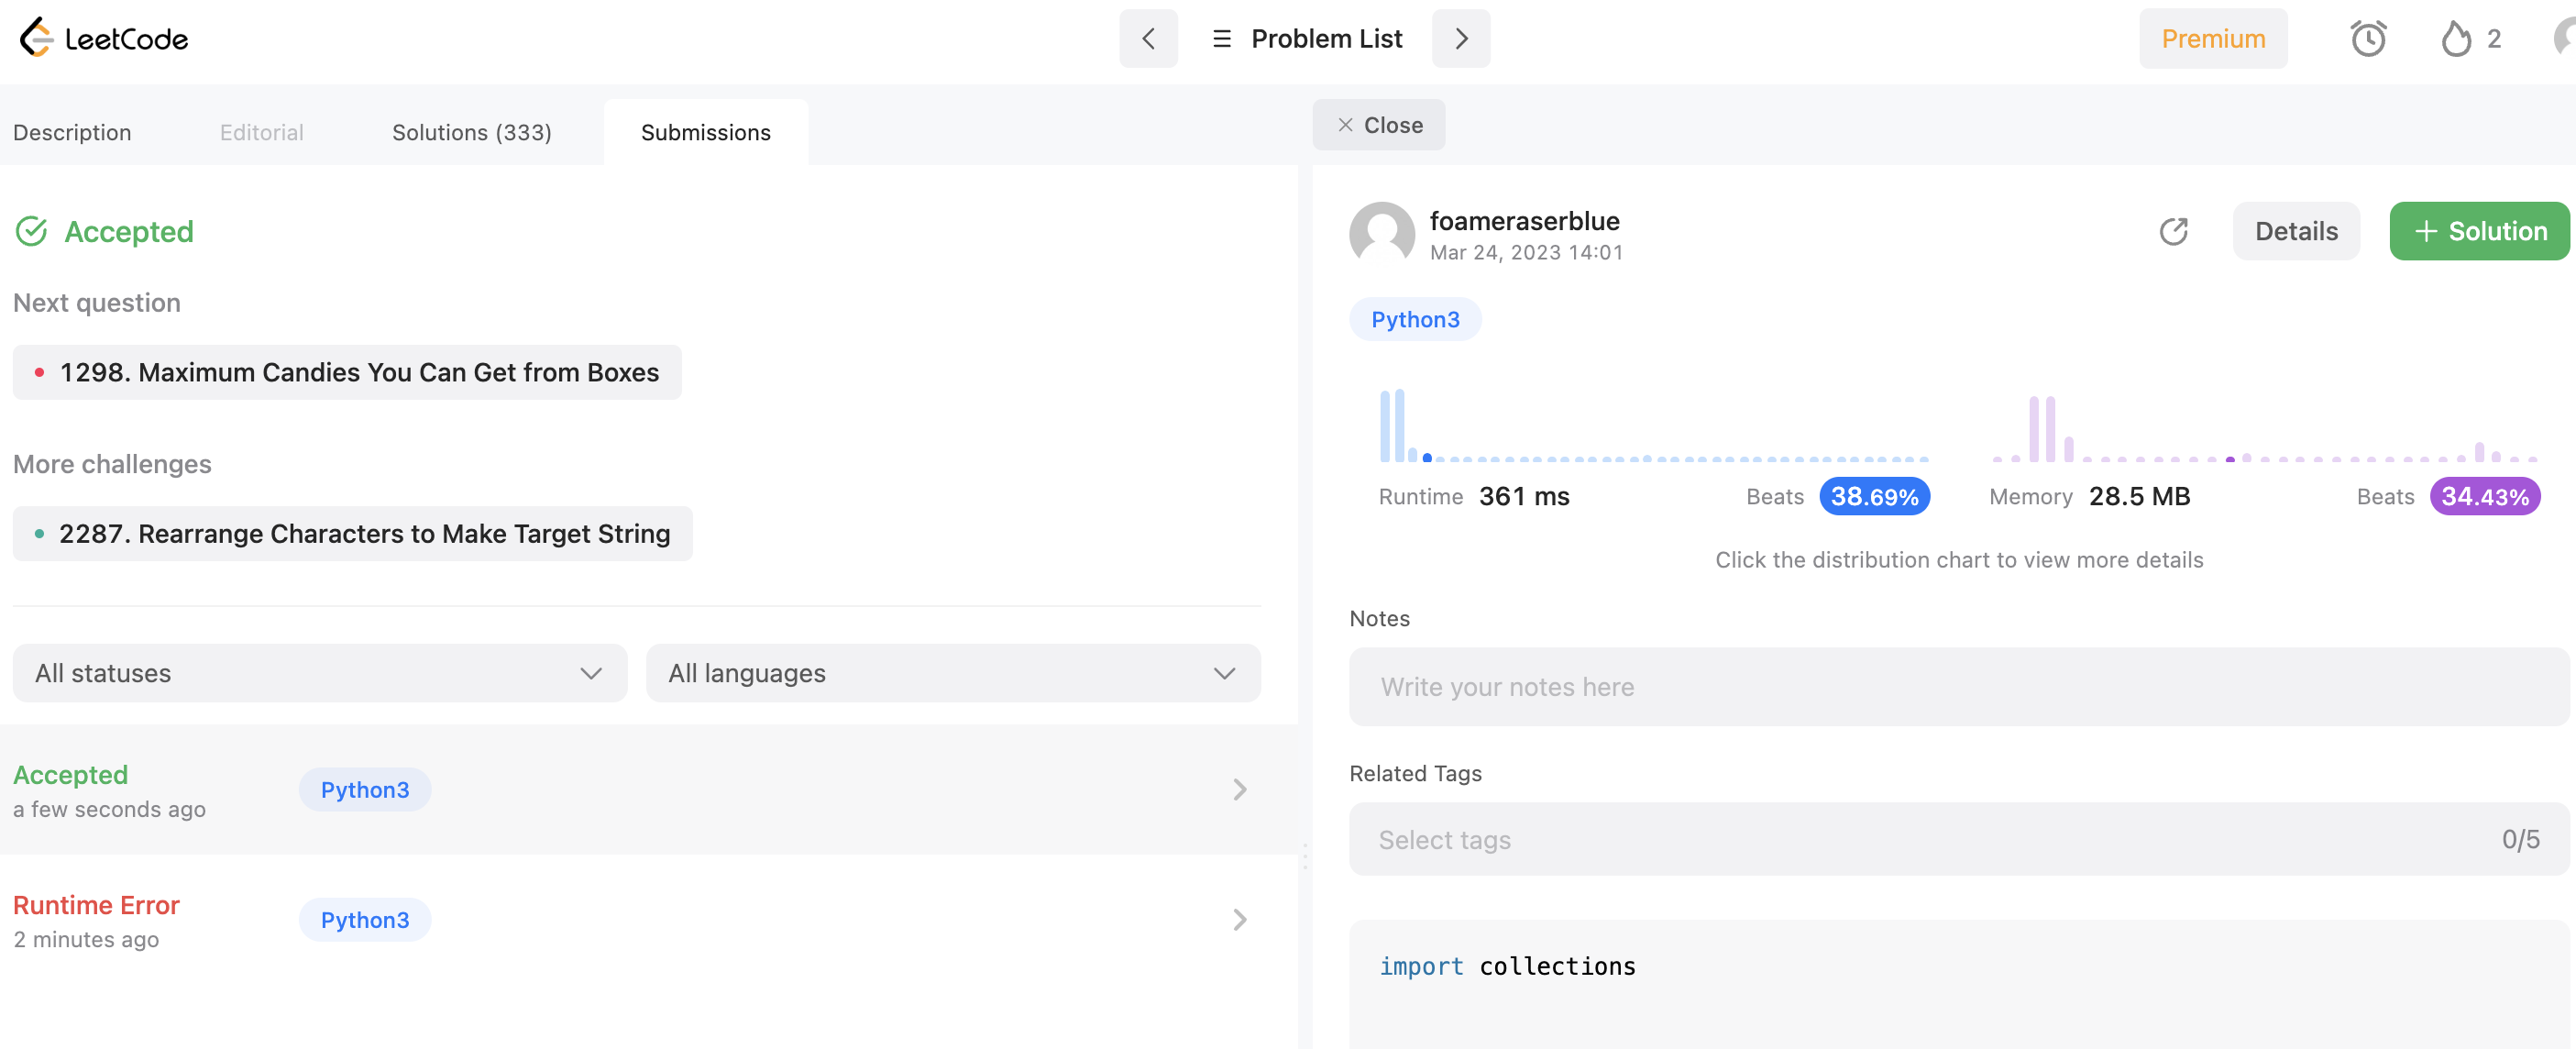
Task: Expand the Runtime Error submission row
Action: pyautogui.click(x=1239, y=919)
